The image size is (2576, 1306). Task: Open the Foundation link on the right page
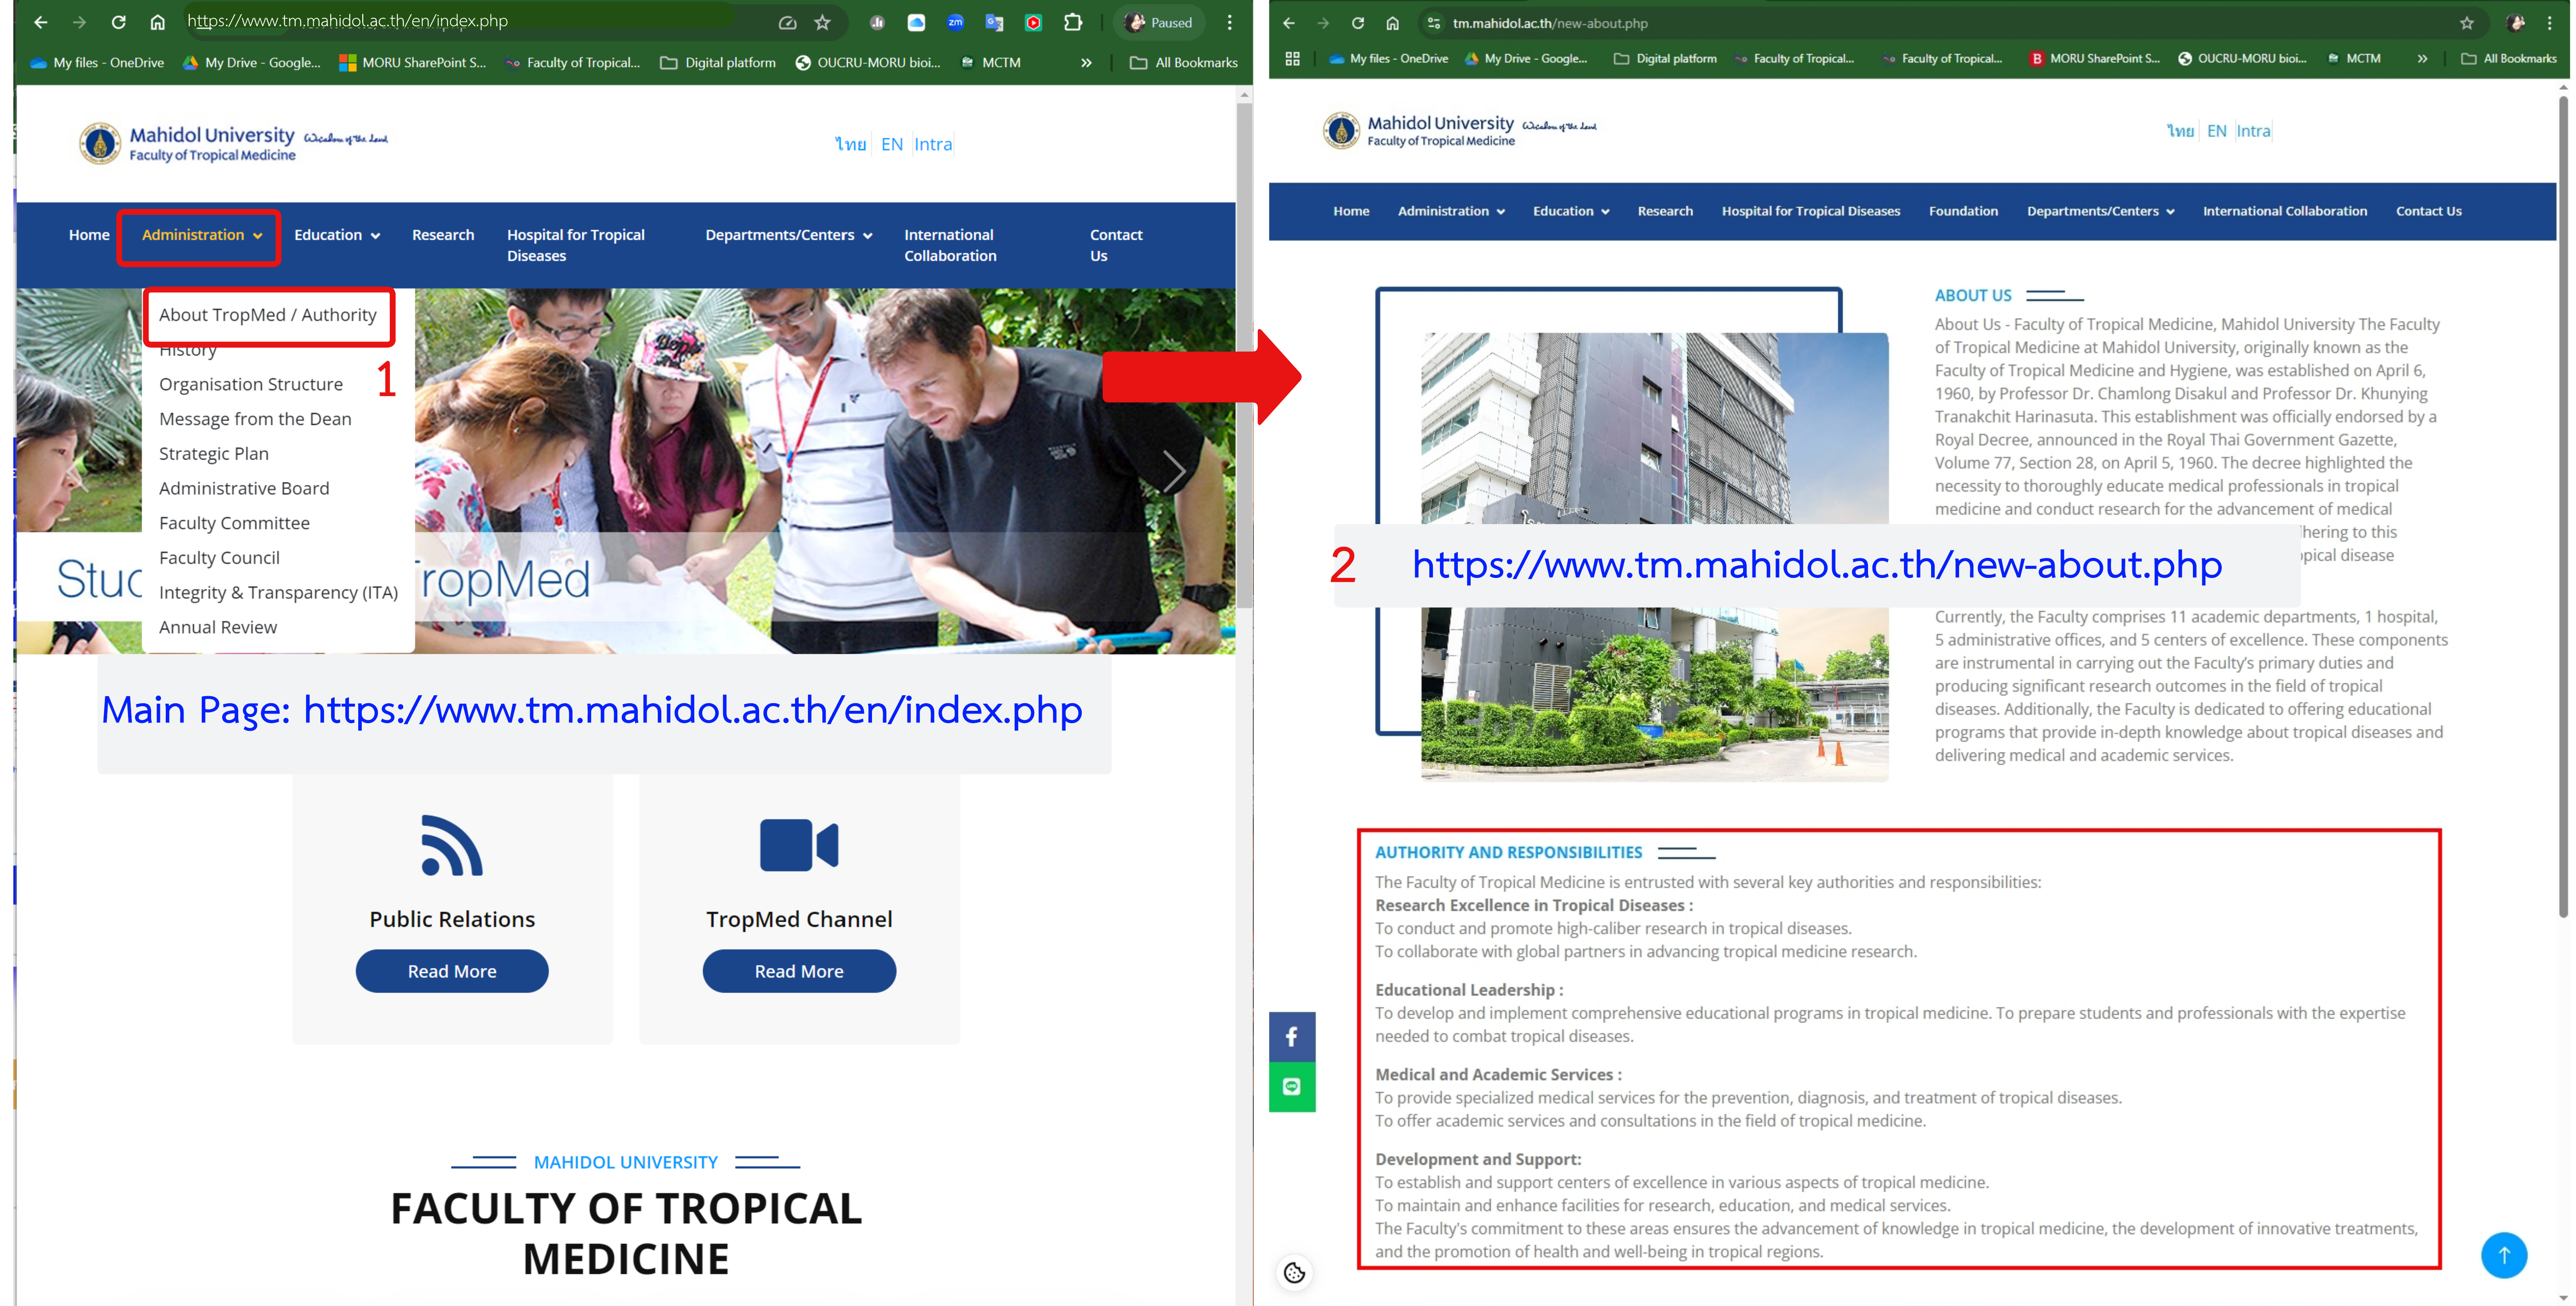tap(1963, 211)
